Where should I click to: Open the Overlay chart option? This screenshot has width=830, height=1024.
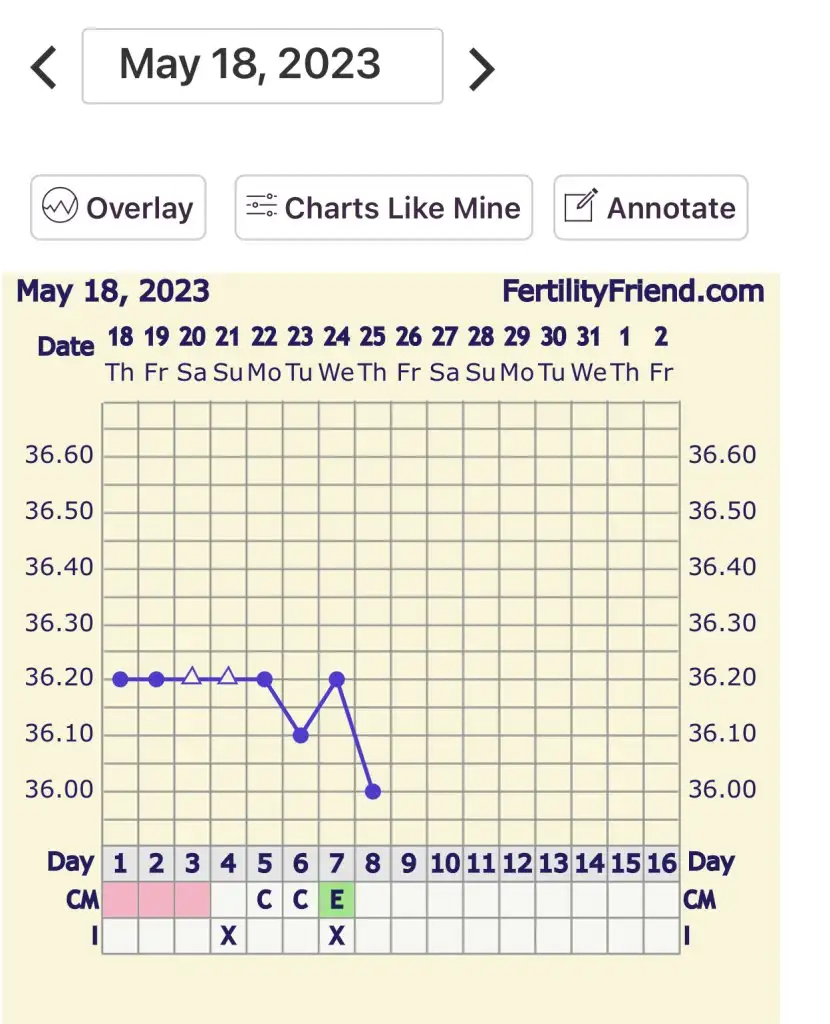tap(118, 208)
